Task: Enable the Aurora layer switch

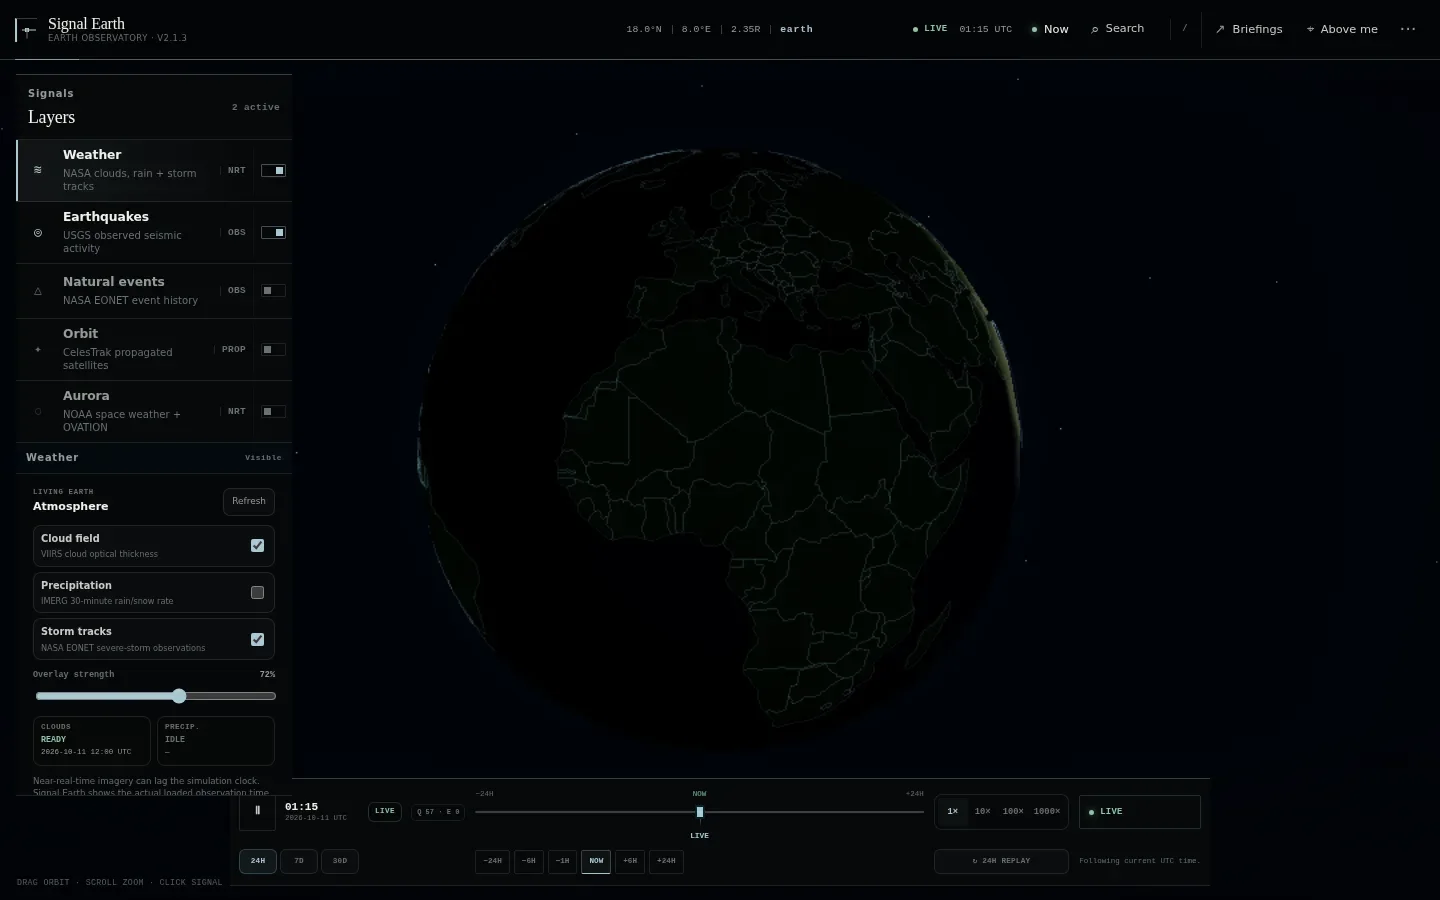Action: coord(273,411)
